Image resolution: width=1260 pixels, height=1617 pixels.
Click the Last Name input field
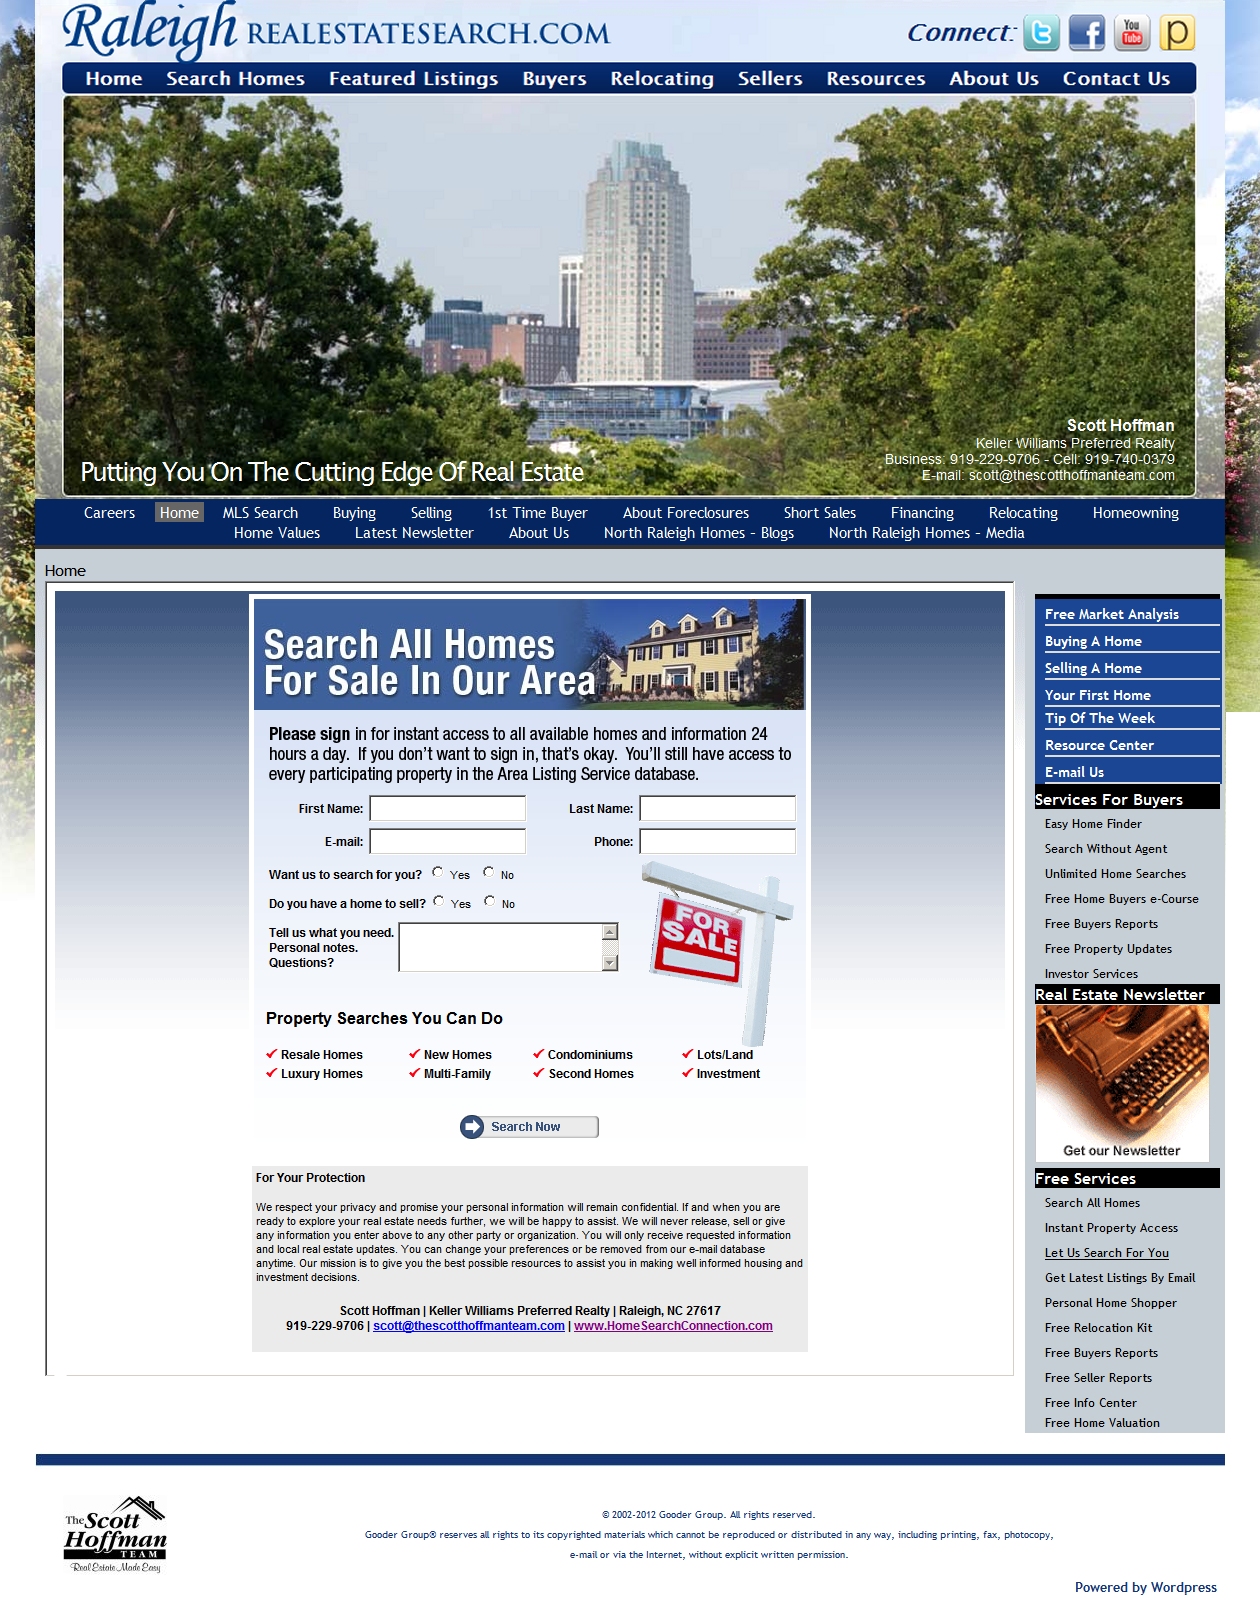[718, 808]
